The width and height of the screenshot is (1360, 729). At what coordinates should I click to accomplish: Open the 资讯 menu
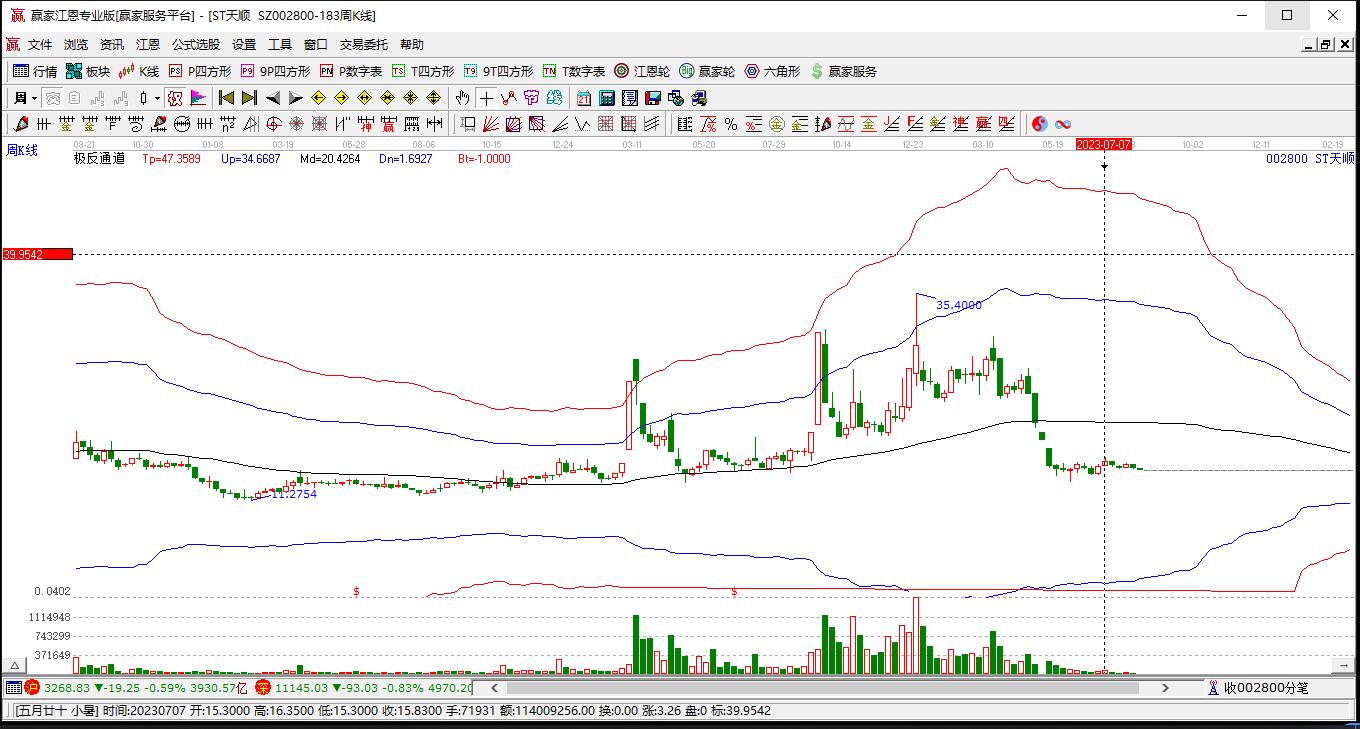tap(112, 45)
